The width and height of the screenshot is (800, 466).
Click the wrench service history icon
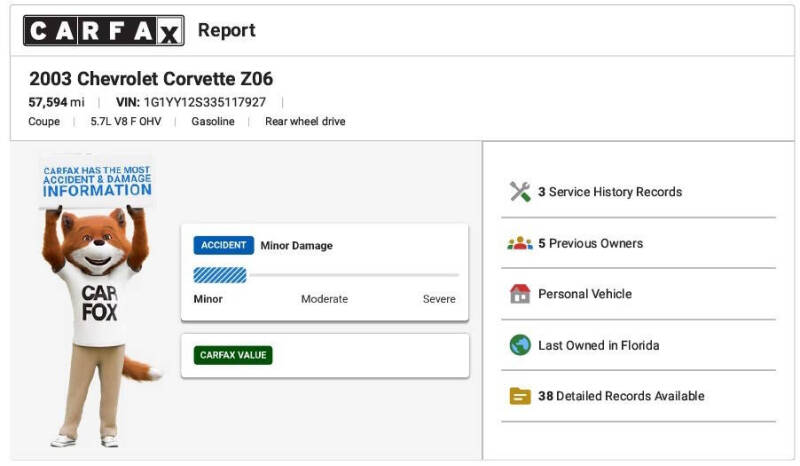click(x=520, y=192)
